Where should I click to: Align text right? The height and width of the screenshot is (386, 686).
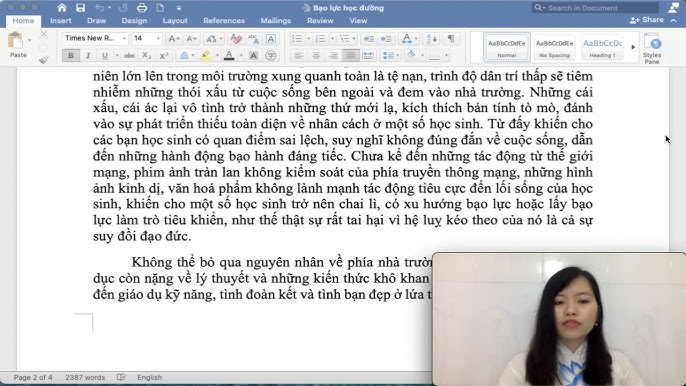(x=333, y=56)
